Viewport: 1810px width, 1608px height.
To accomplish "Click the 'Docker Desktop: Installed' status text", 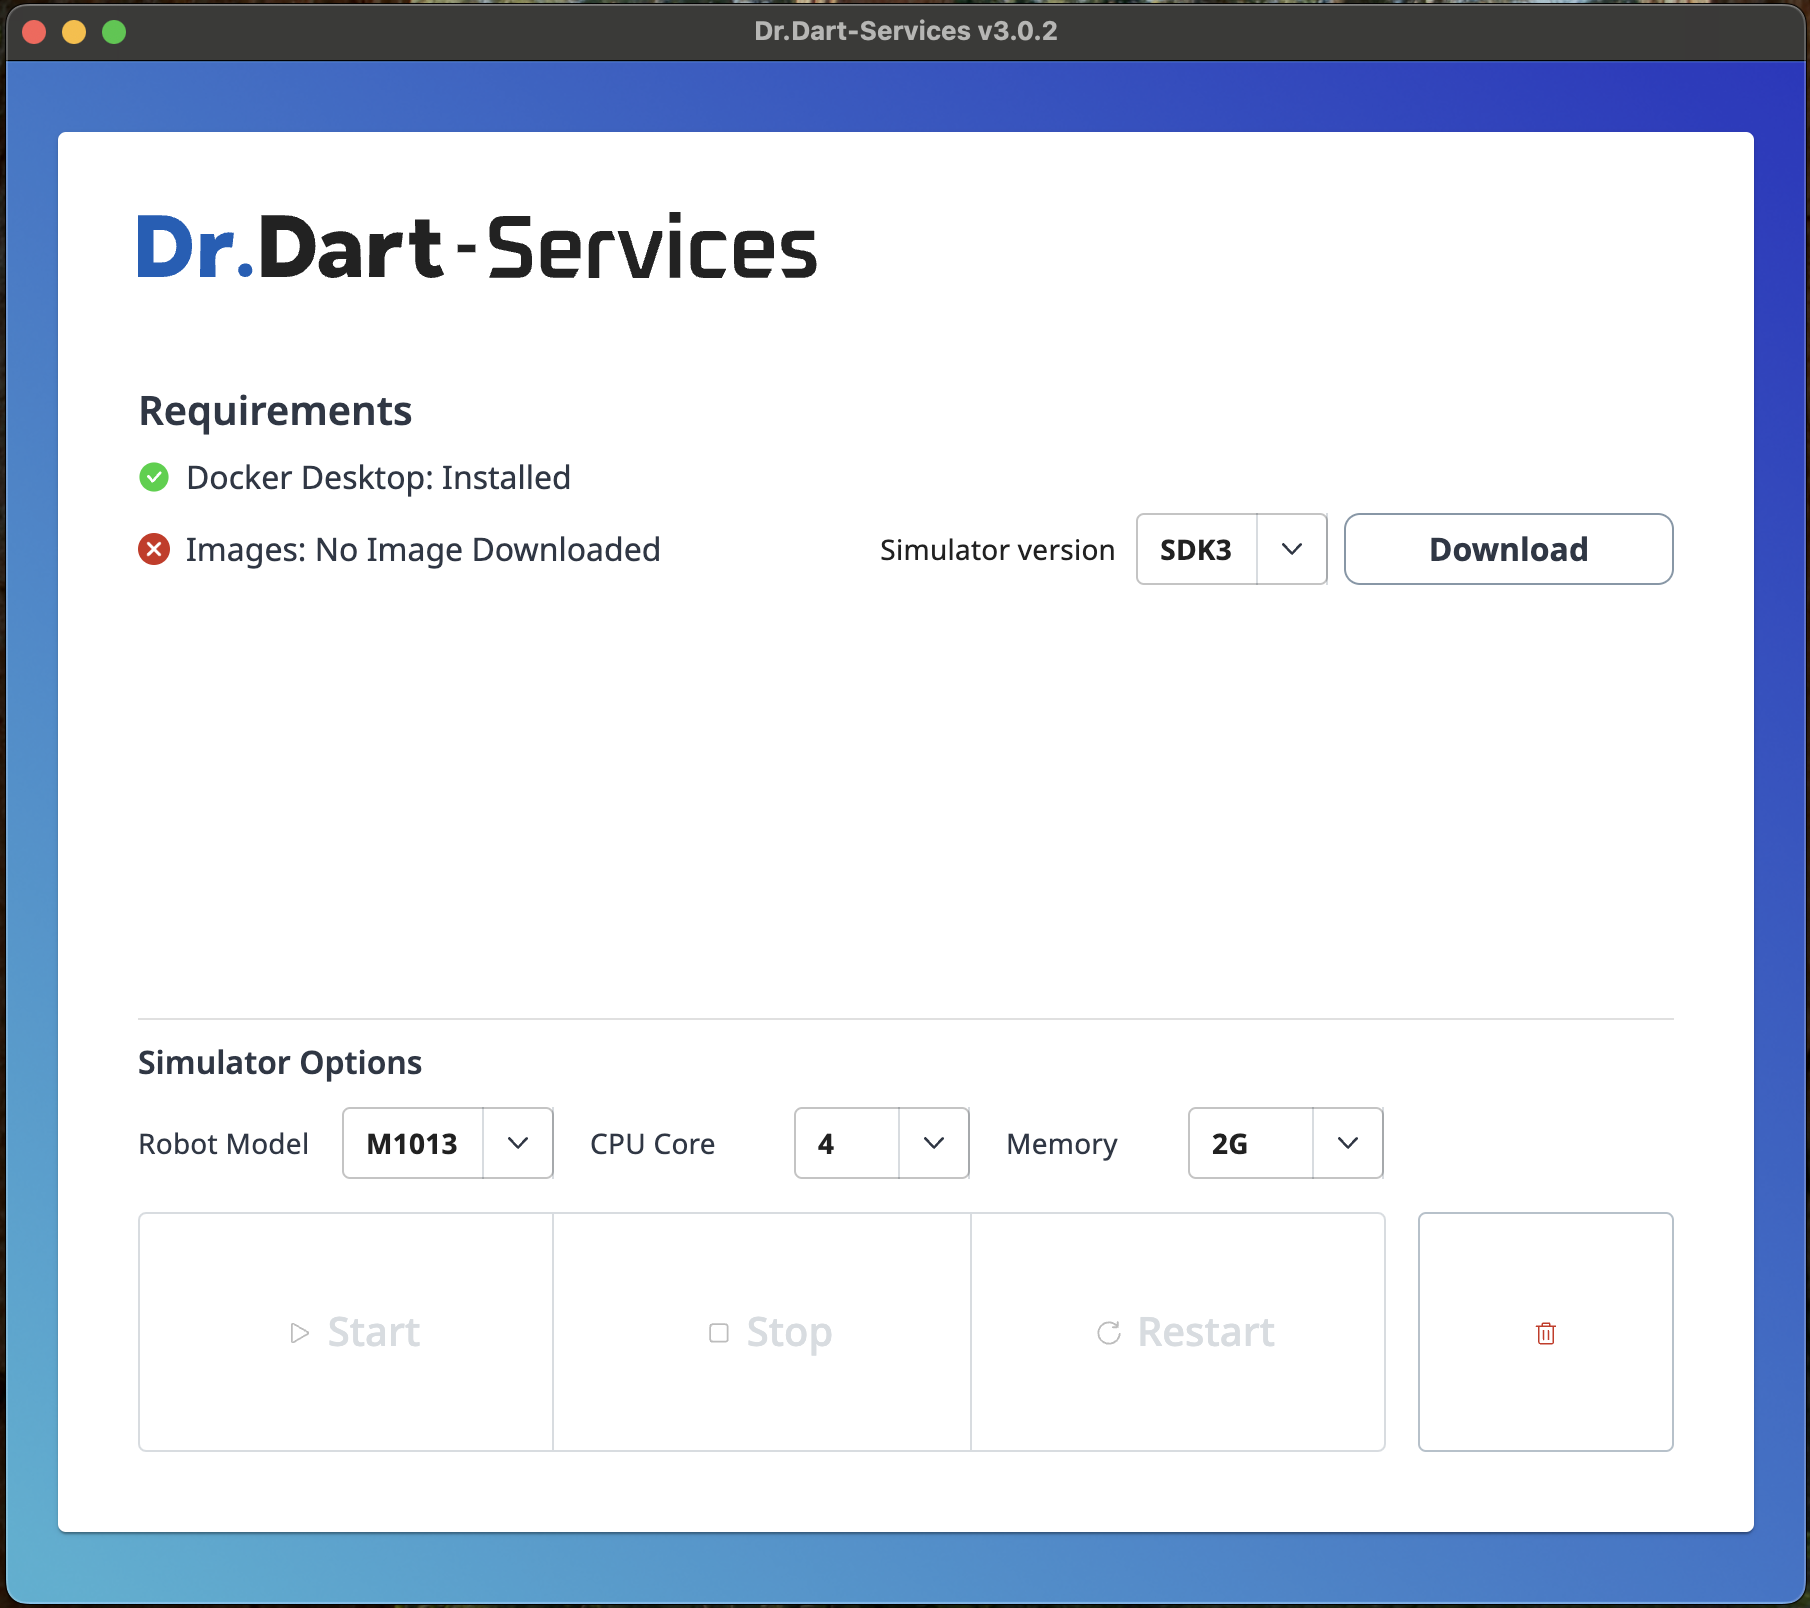I will (x=378, y=478).
